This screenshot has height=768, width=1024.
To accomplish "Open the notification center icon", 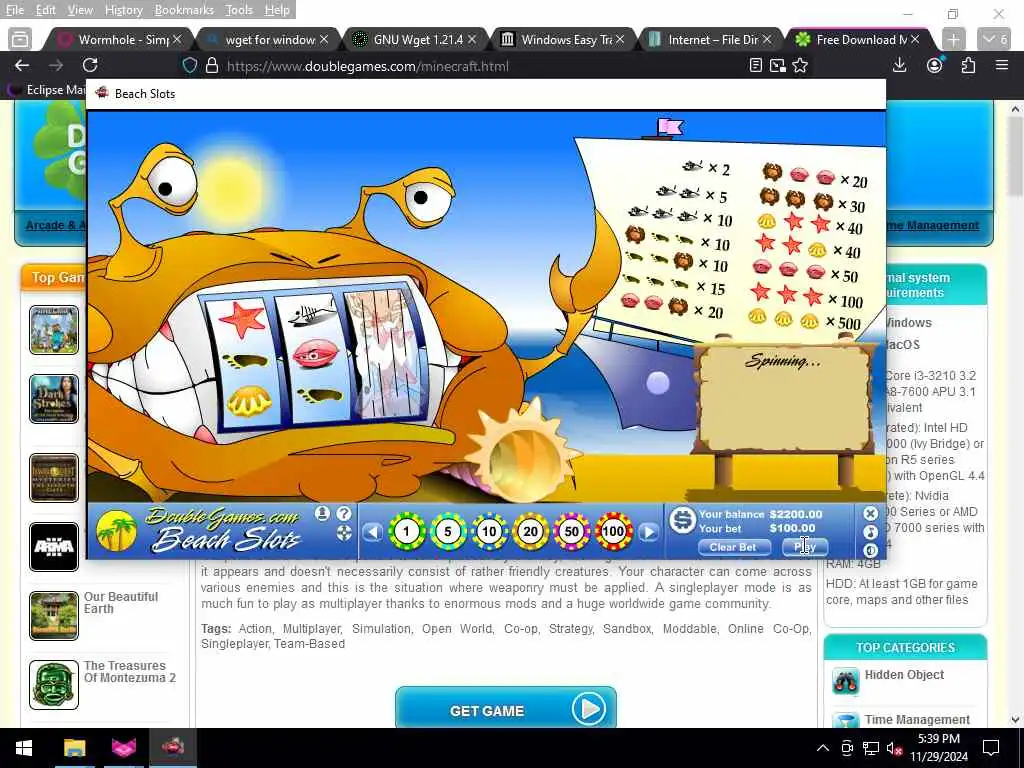I will 991,748.
